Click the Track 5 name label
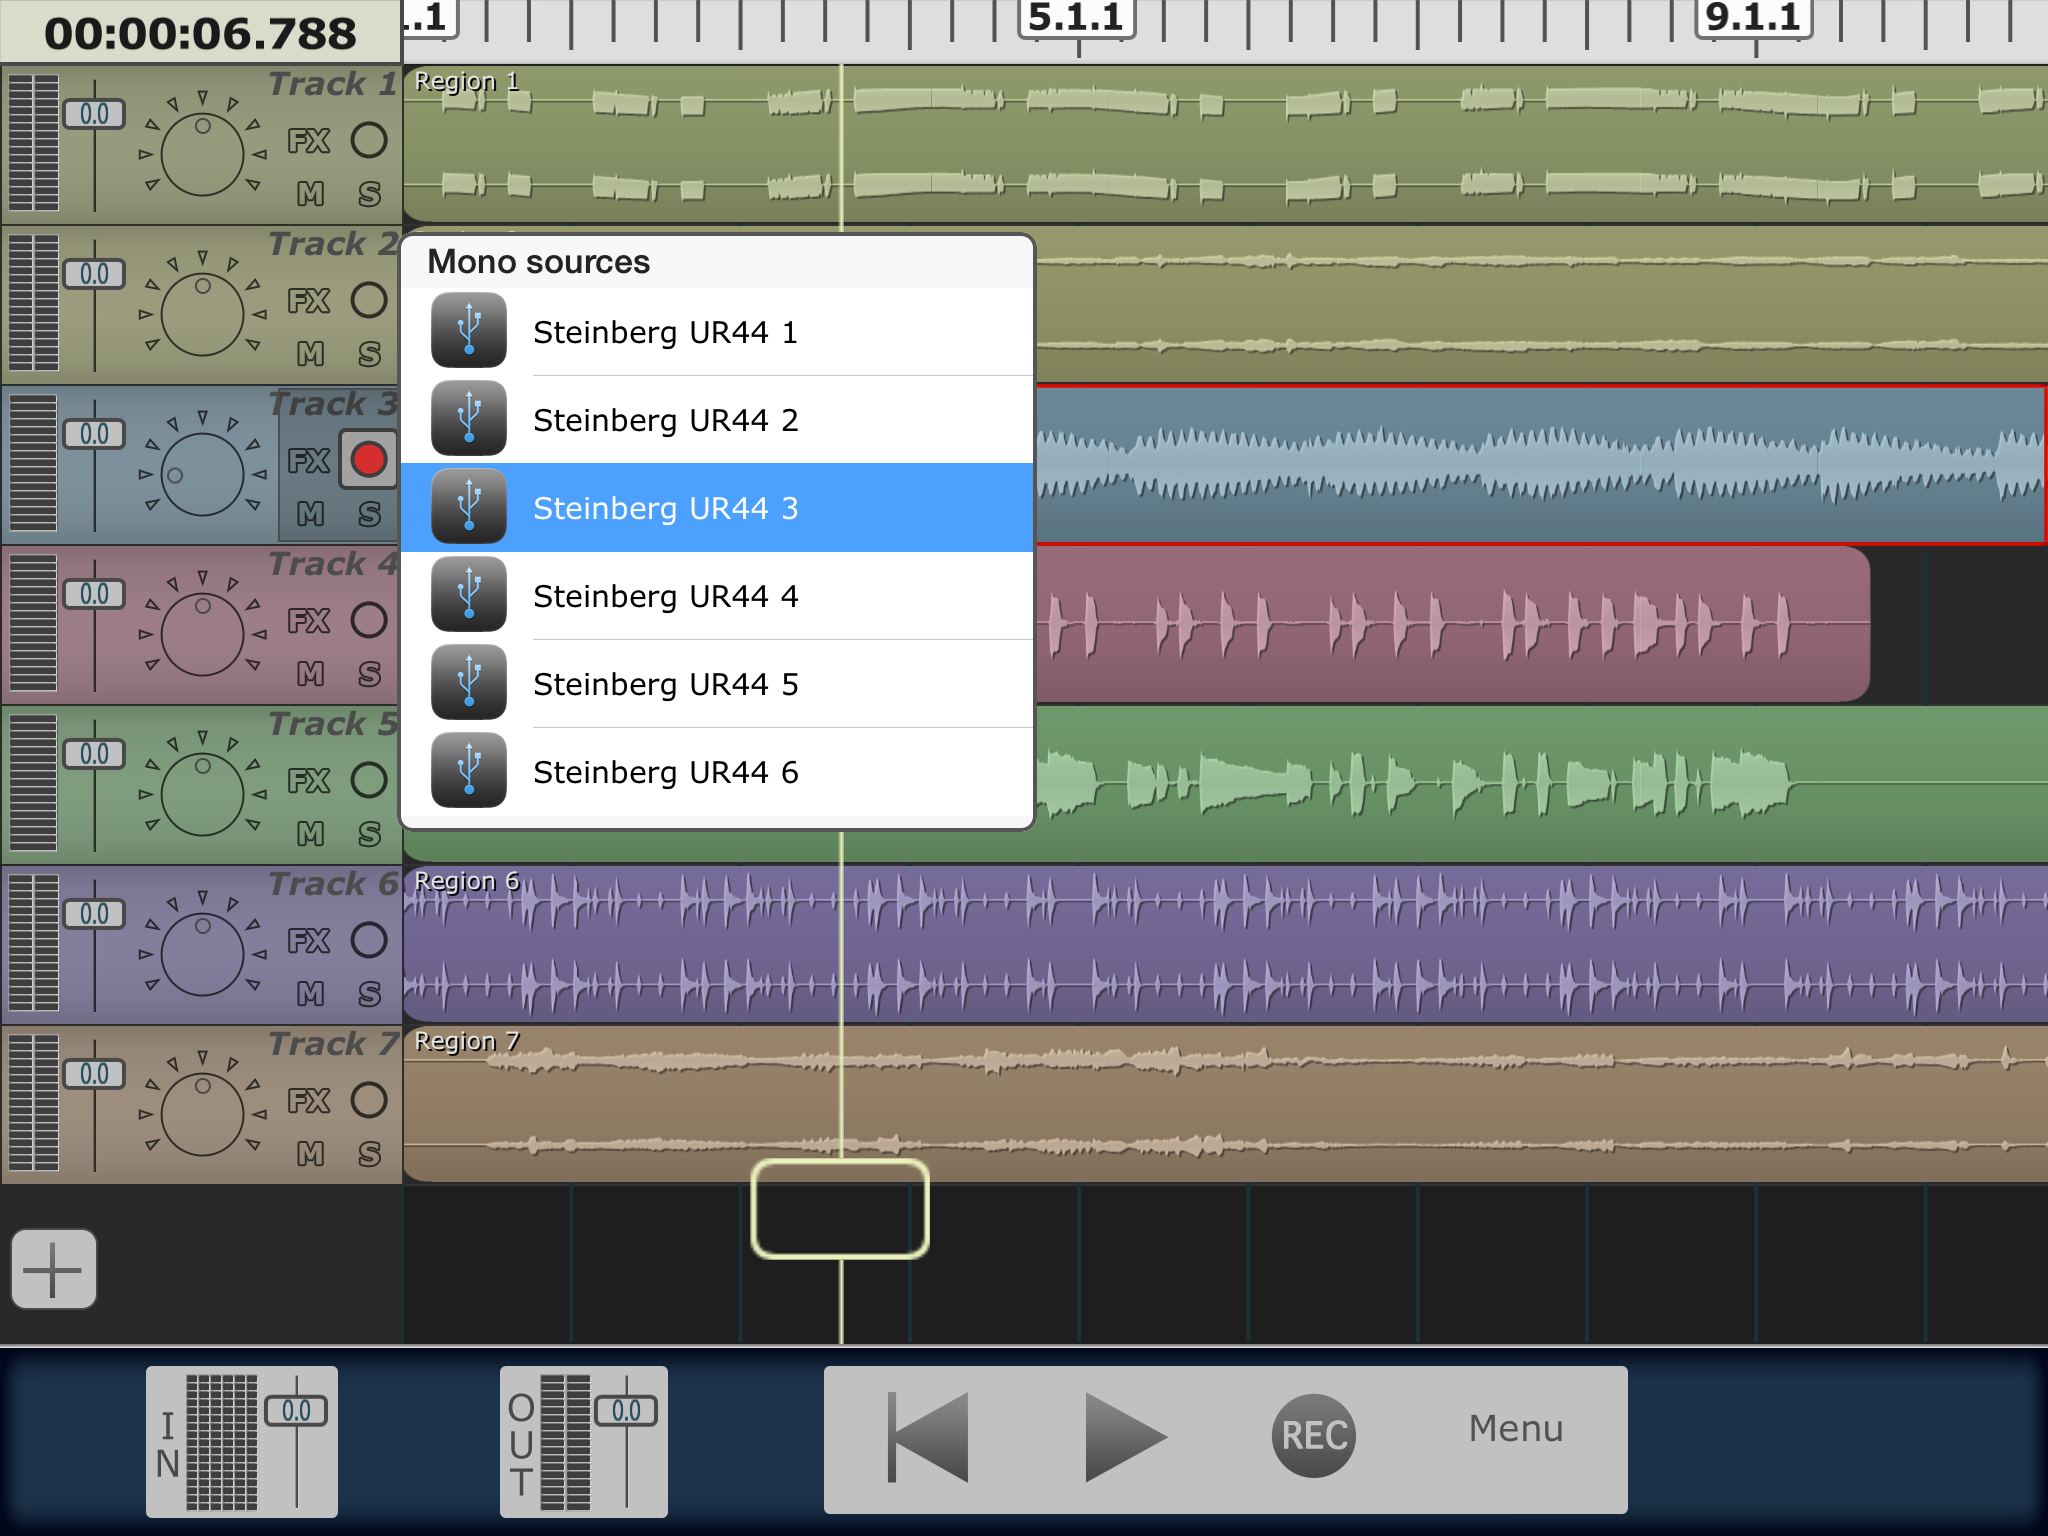2048x1536 pixels. click(334, 724)
